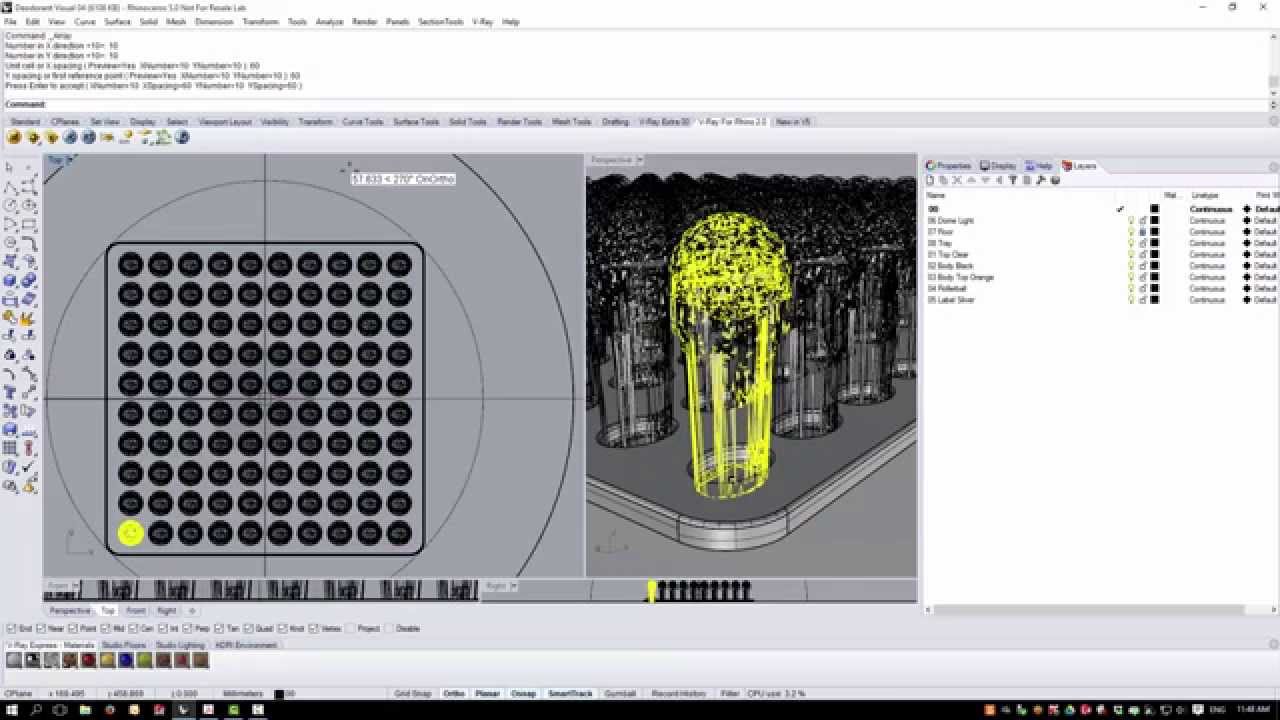
Task: Click the green sphere material thumbnail
Action: click(x=145, y=660)
